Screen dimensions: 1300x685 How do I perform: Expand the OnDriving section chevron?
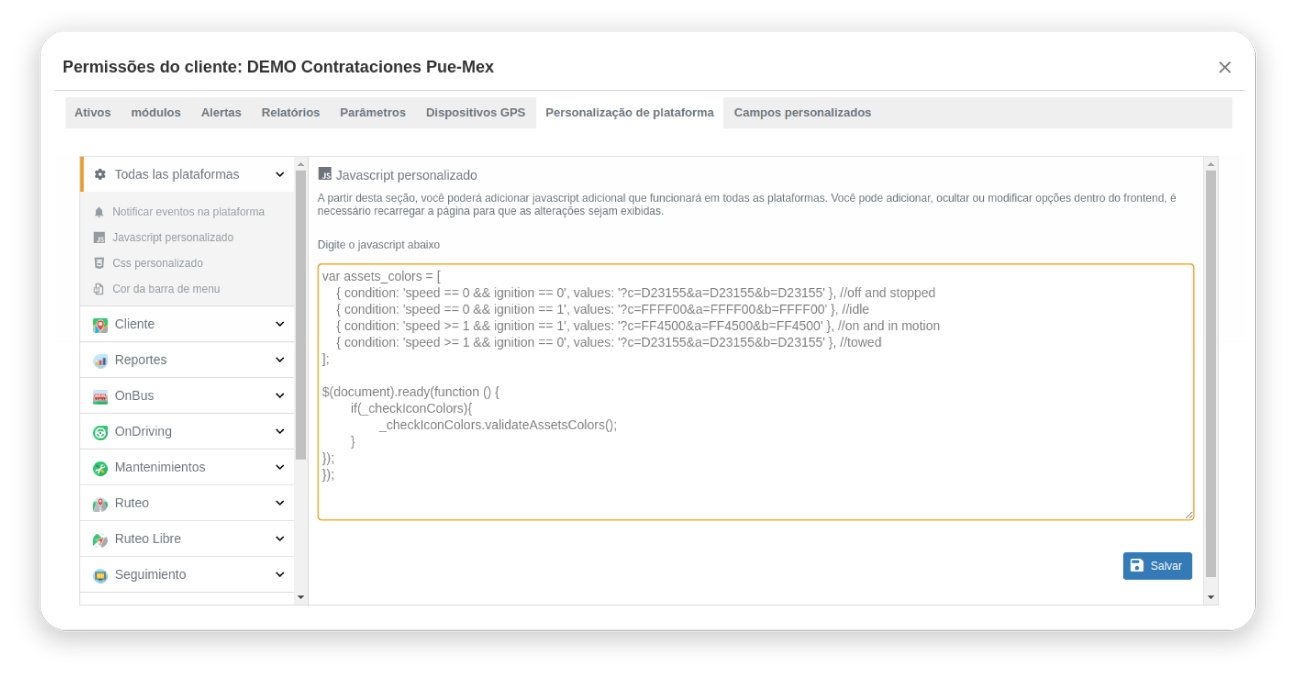(280, 431)
